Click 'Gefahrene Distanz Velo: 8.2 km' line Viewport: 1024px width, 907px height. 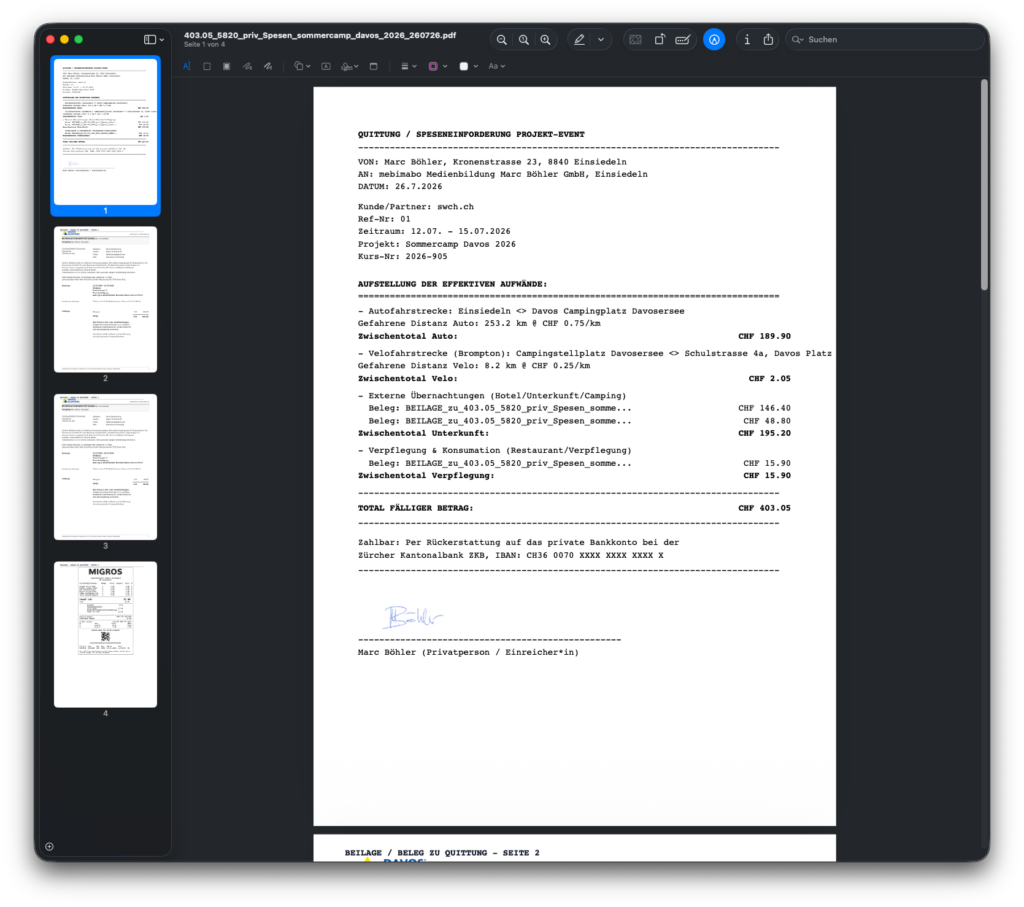coord(473,366)
